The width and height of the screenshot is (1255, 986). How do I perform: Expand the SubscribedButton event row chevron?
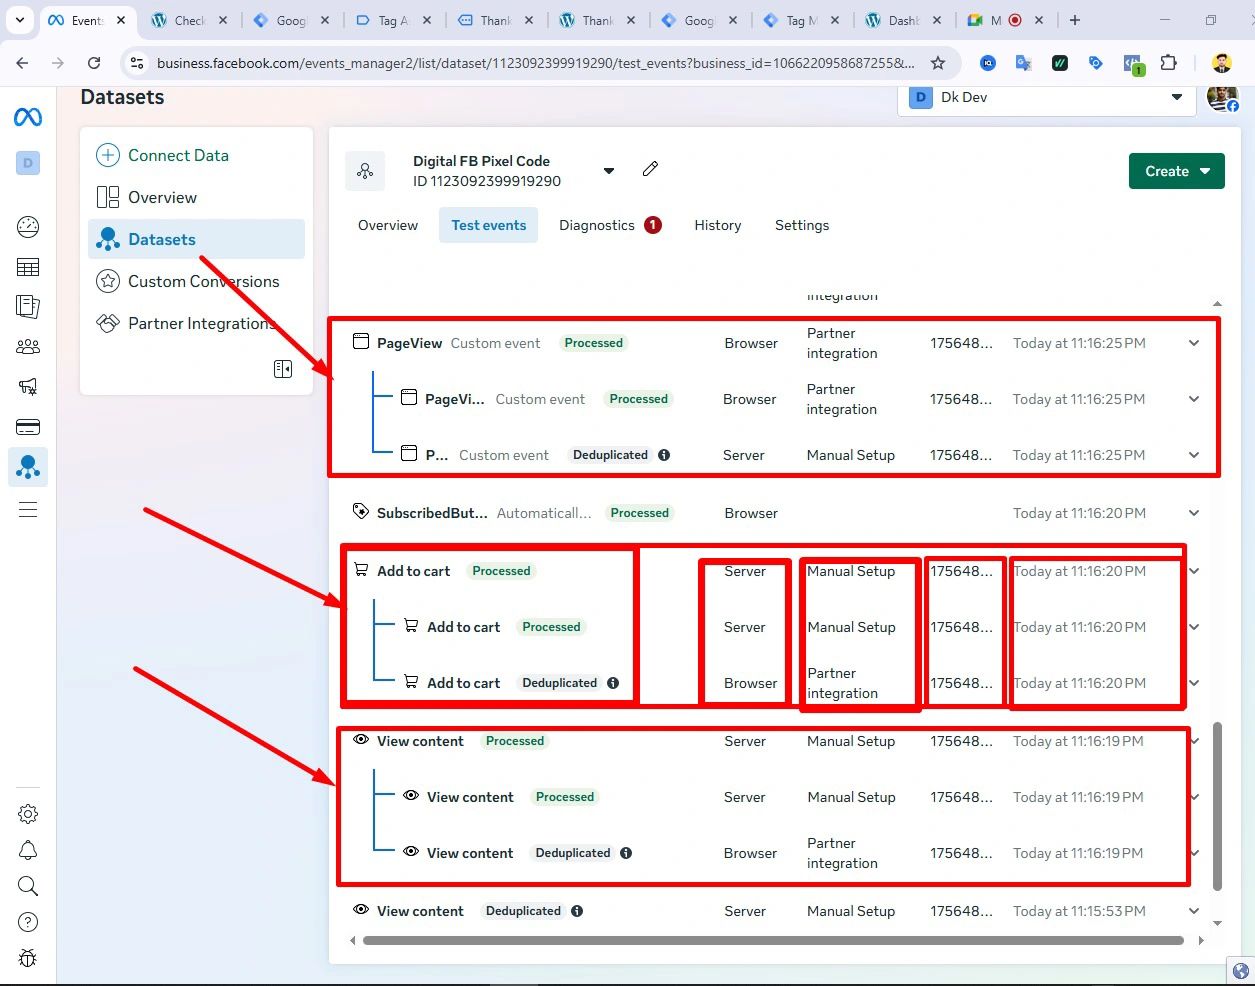(x=1194, y=513)
